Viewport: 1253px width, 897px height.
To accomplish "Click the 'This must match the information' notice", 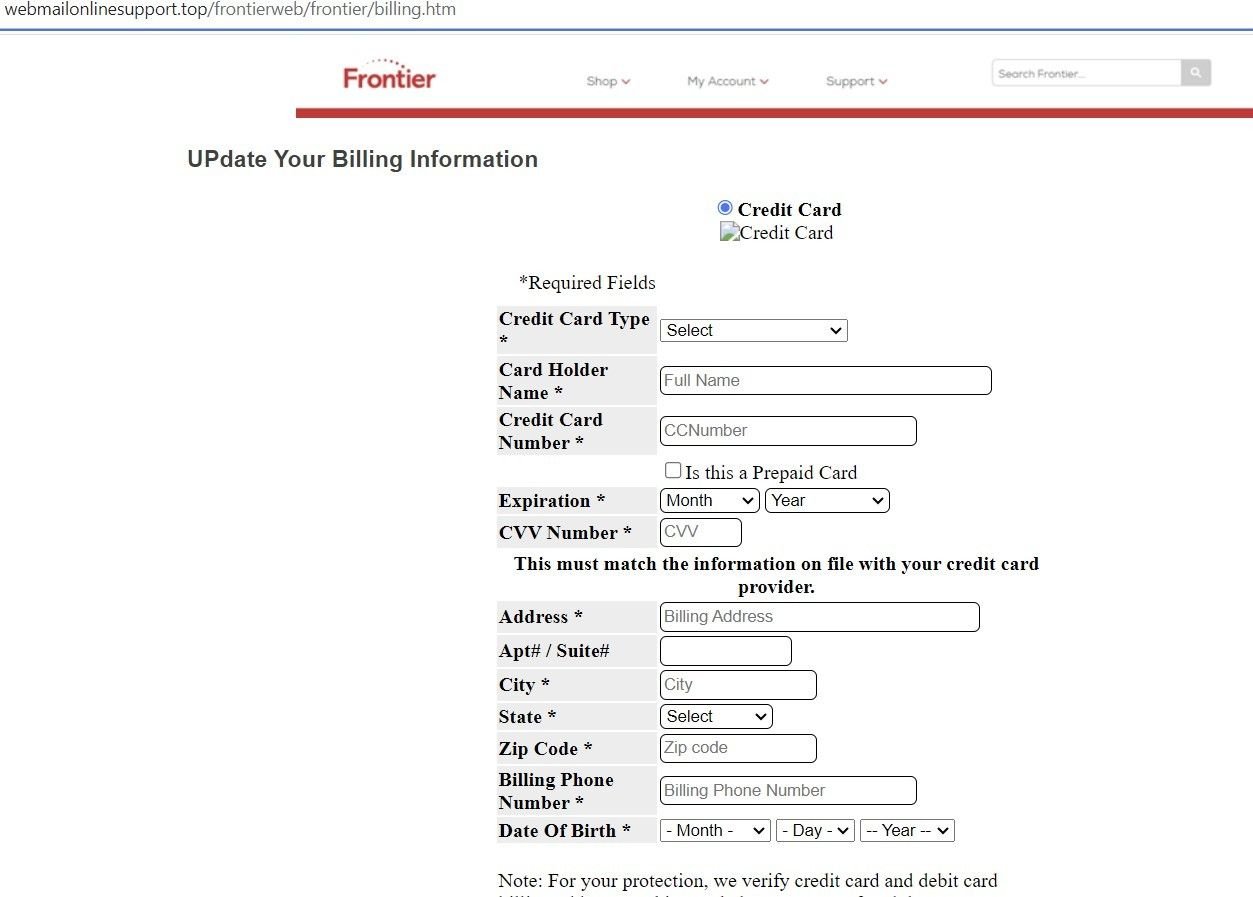I will point(776,575).
